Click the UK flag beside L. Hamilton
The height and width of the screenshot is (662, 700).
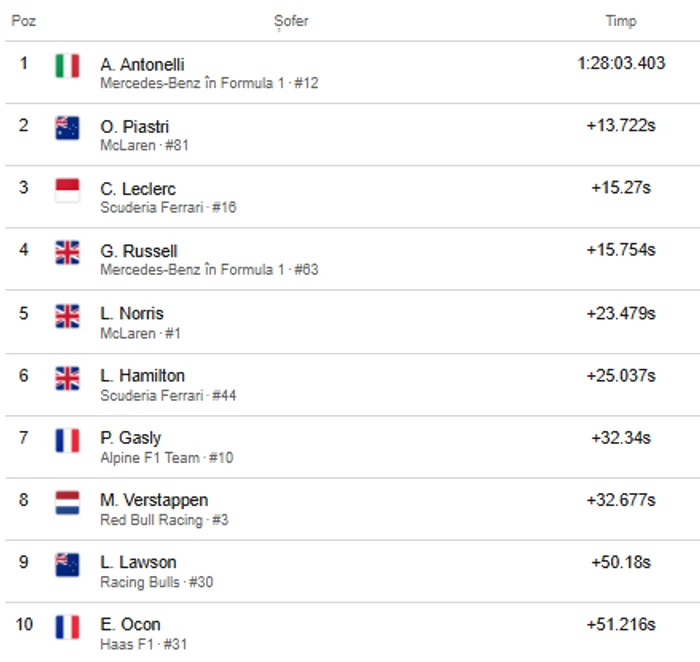[x=67, y=377]
